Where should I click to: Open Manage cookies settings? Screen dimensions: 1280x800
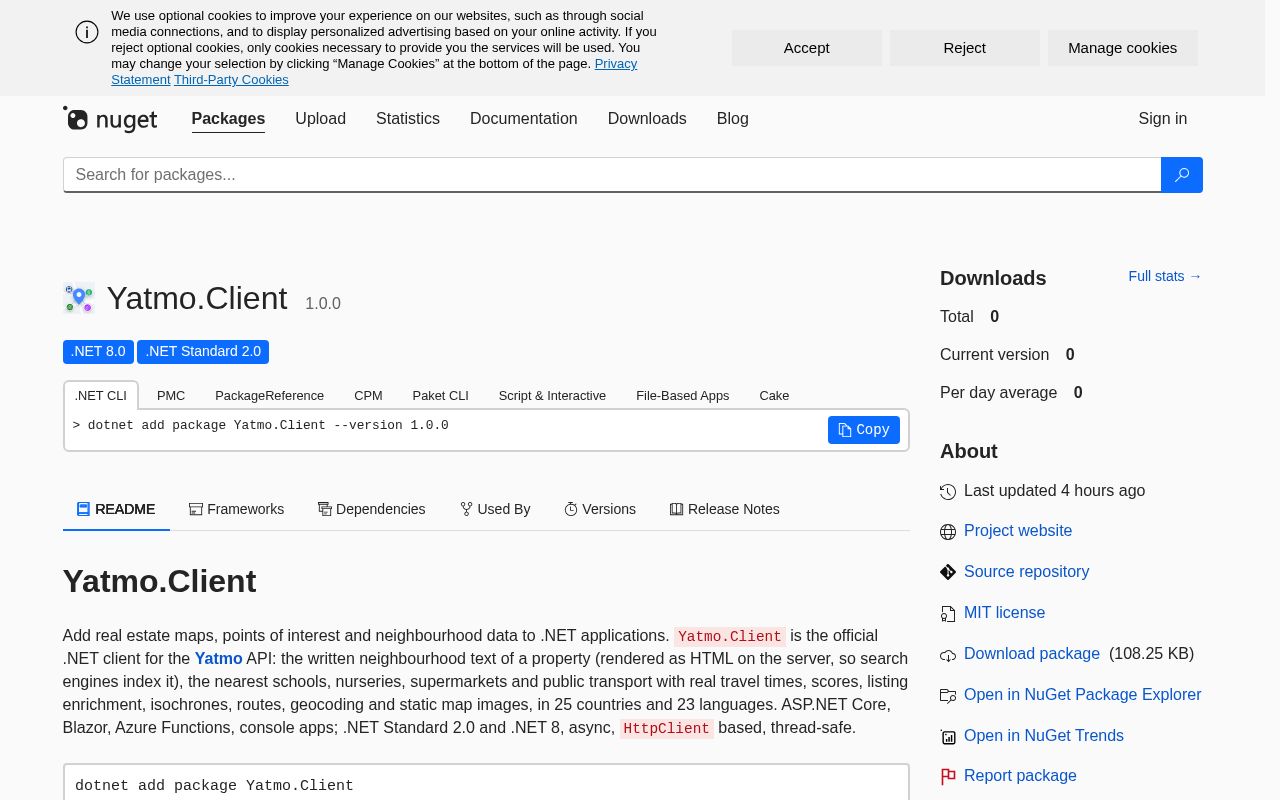[x=1123, y=48]
